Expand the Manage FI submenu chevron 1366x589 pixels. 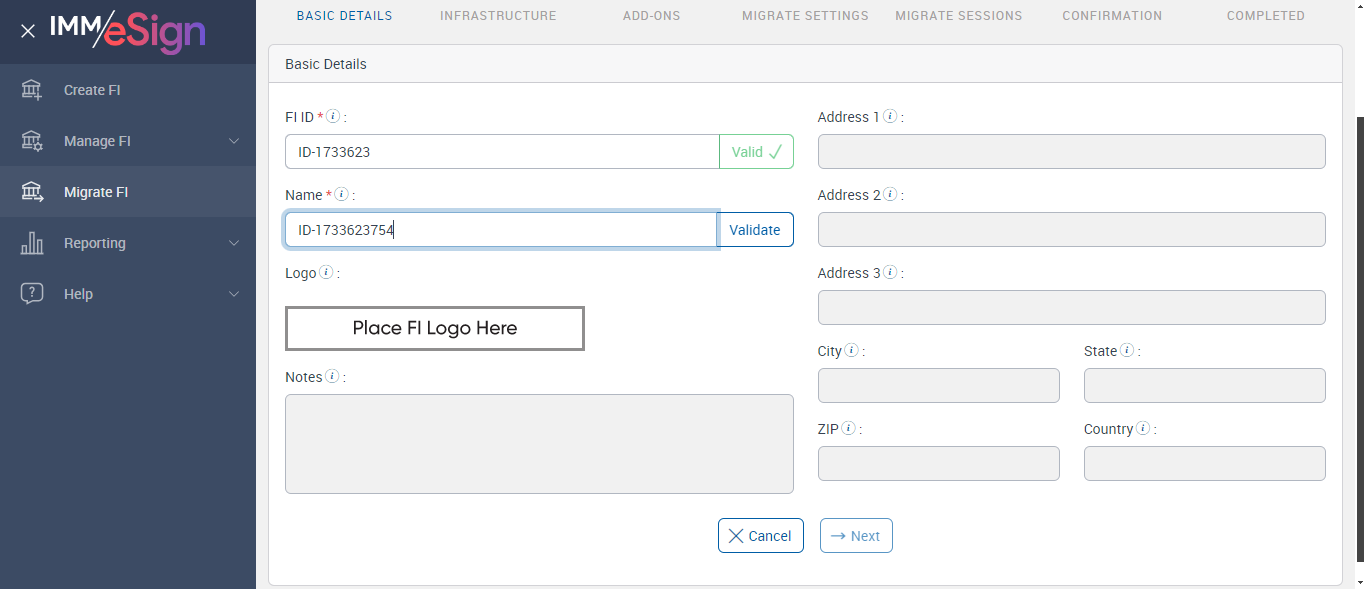[x=234, y=141]
